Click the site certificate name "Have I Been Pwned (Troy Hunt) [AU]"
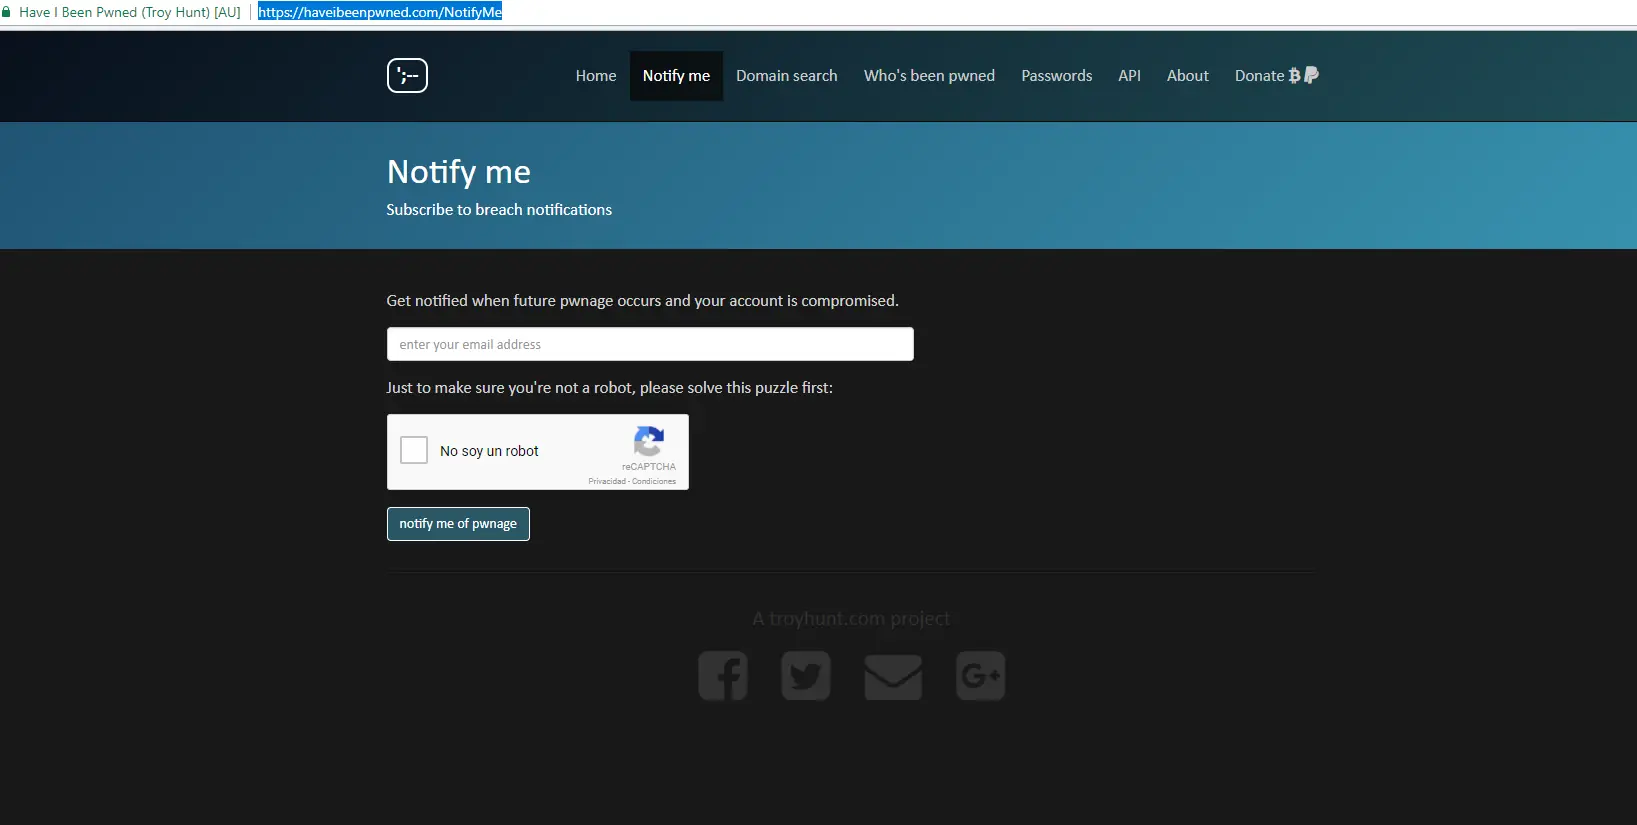This screenshot has width=1637, height=825. click(x=130, y=12)
